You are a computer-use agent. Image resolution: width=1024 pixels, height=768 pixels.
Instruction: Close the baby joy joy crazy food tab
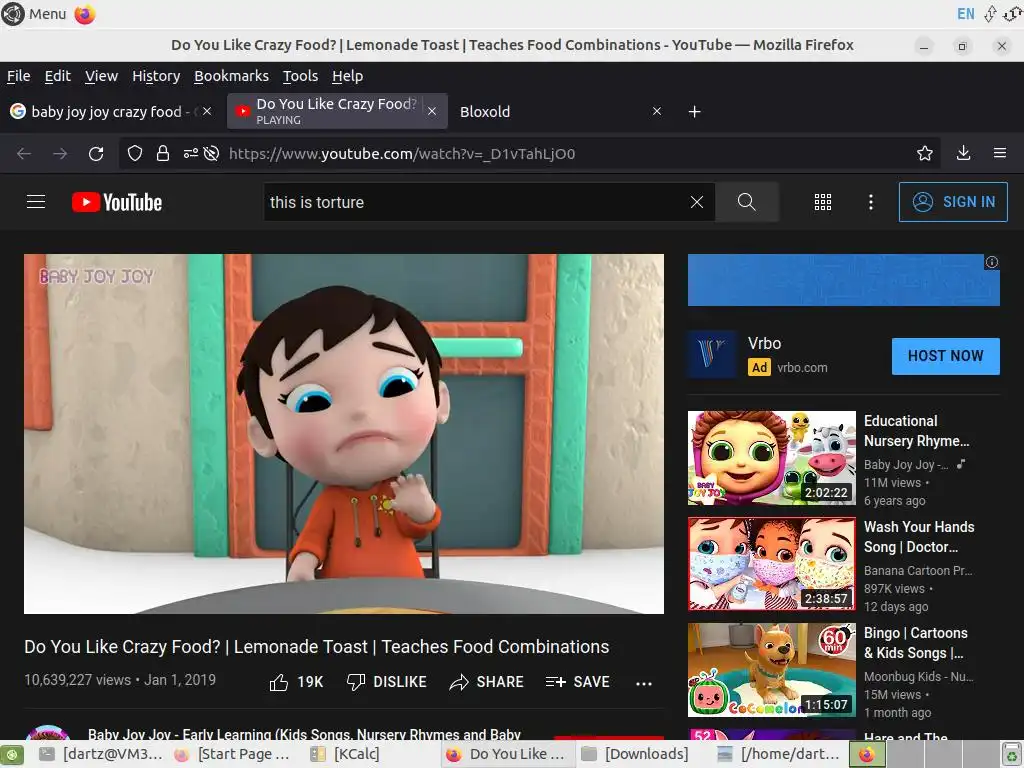tap(207, 111)
